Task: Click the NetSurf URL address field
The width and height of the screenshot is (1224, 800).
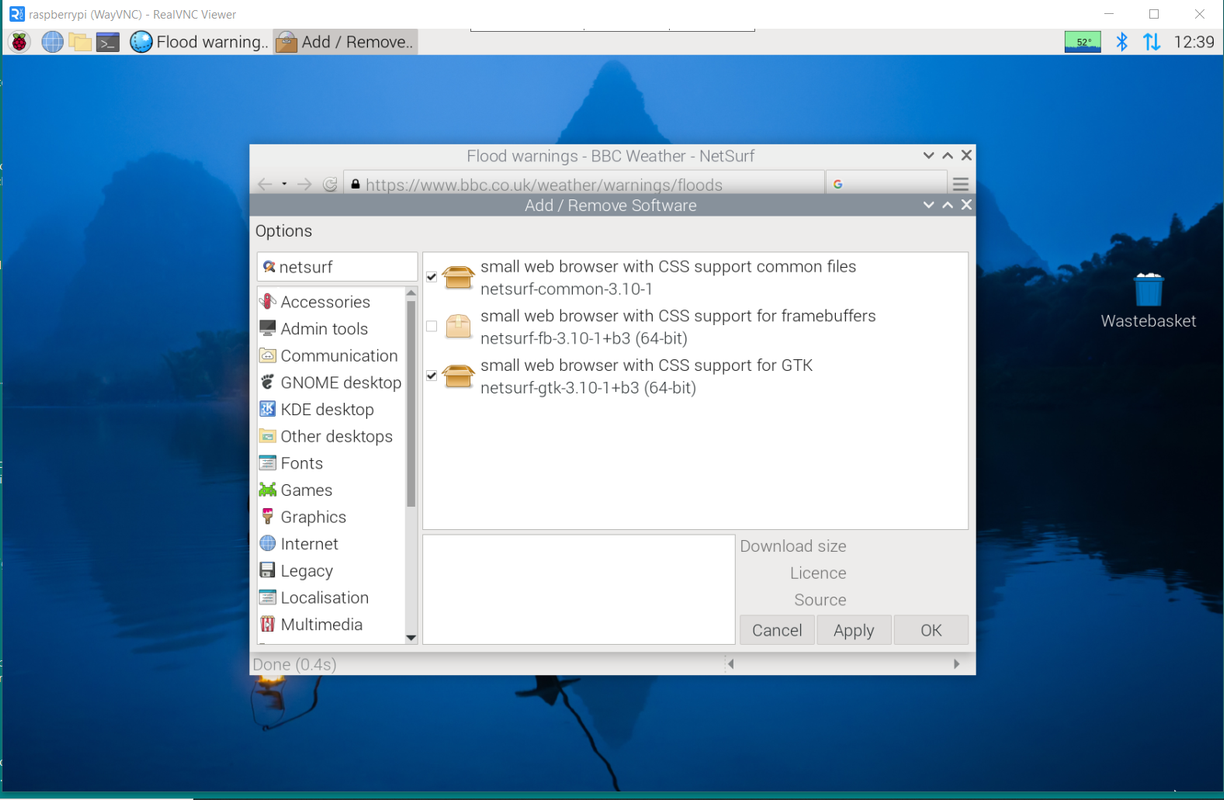Action: coord(584,184)
